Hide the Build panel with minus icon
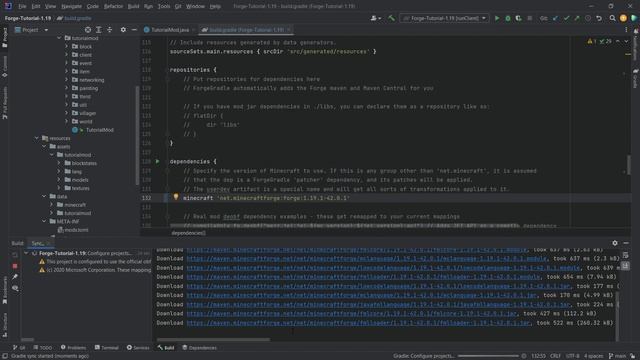 click(x=626, y=243)
